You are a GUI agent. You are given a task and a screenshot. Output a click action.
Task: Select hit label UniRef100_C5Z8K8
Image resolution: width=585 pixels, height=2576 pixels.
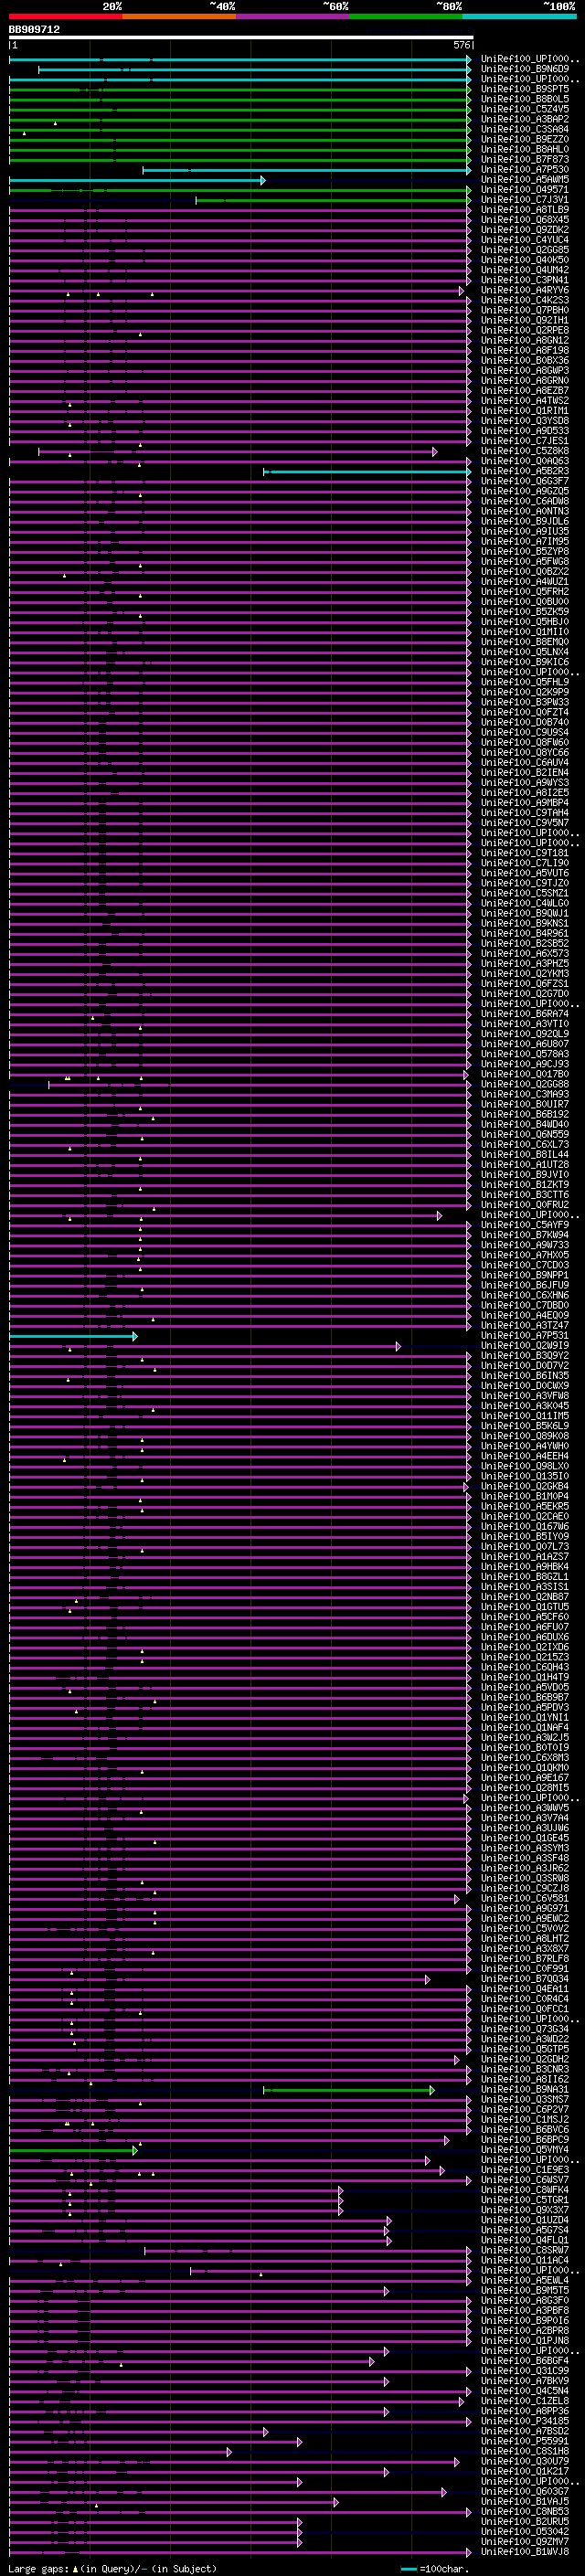click(525, 451)
